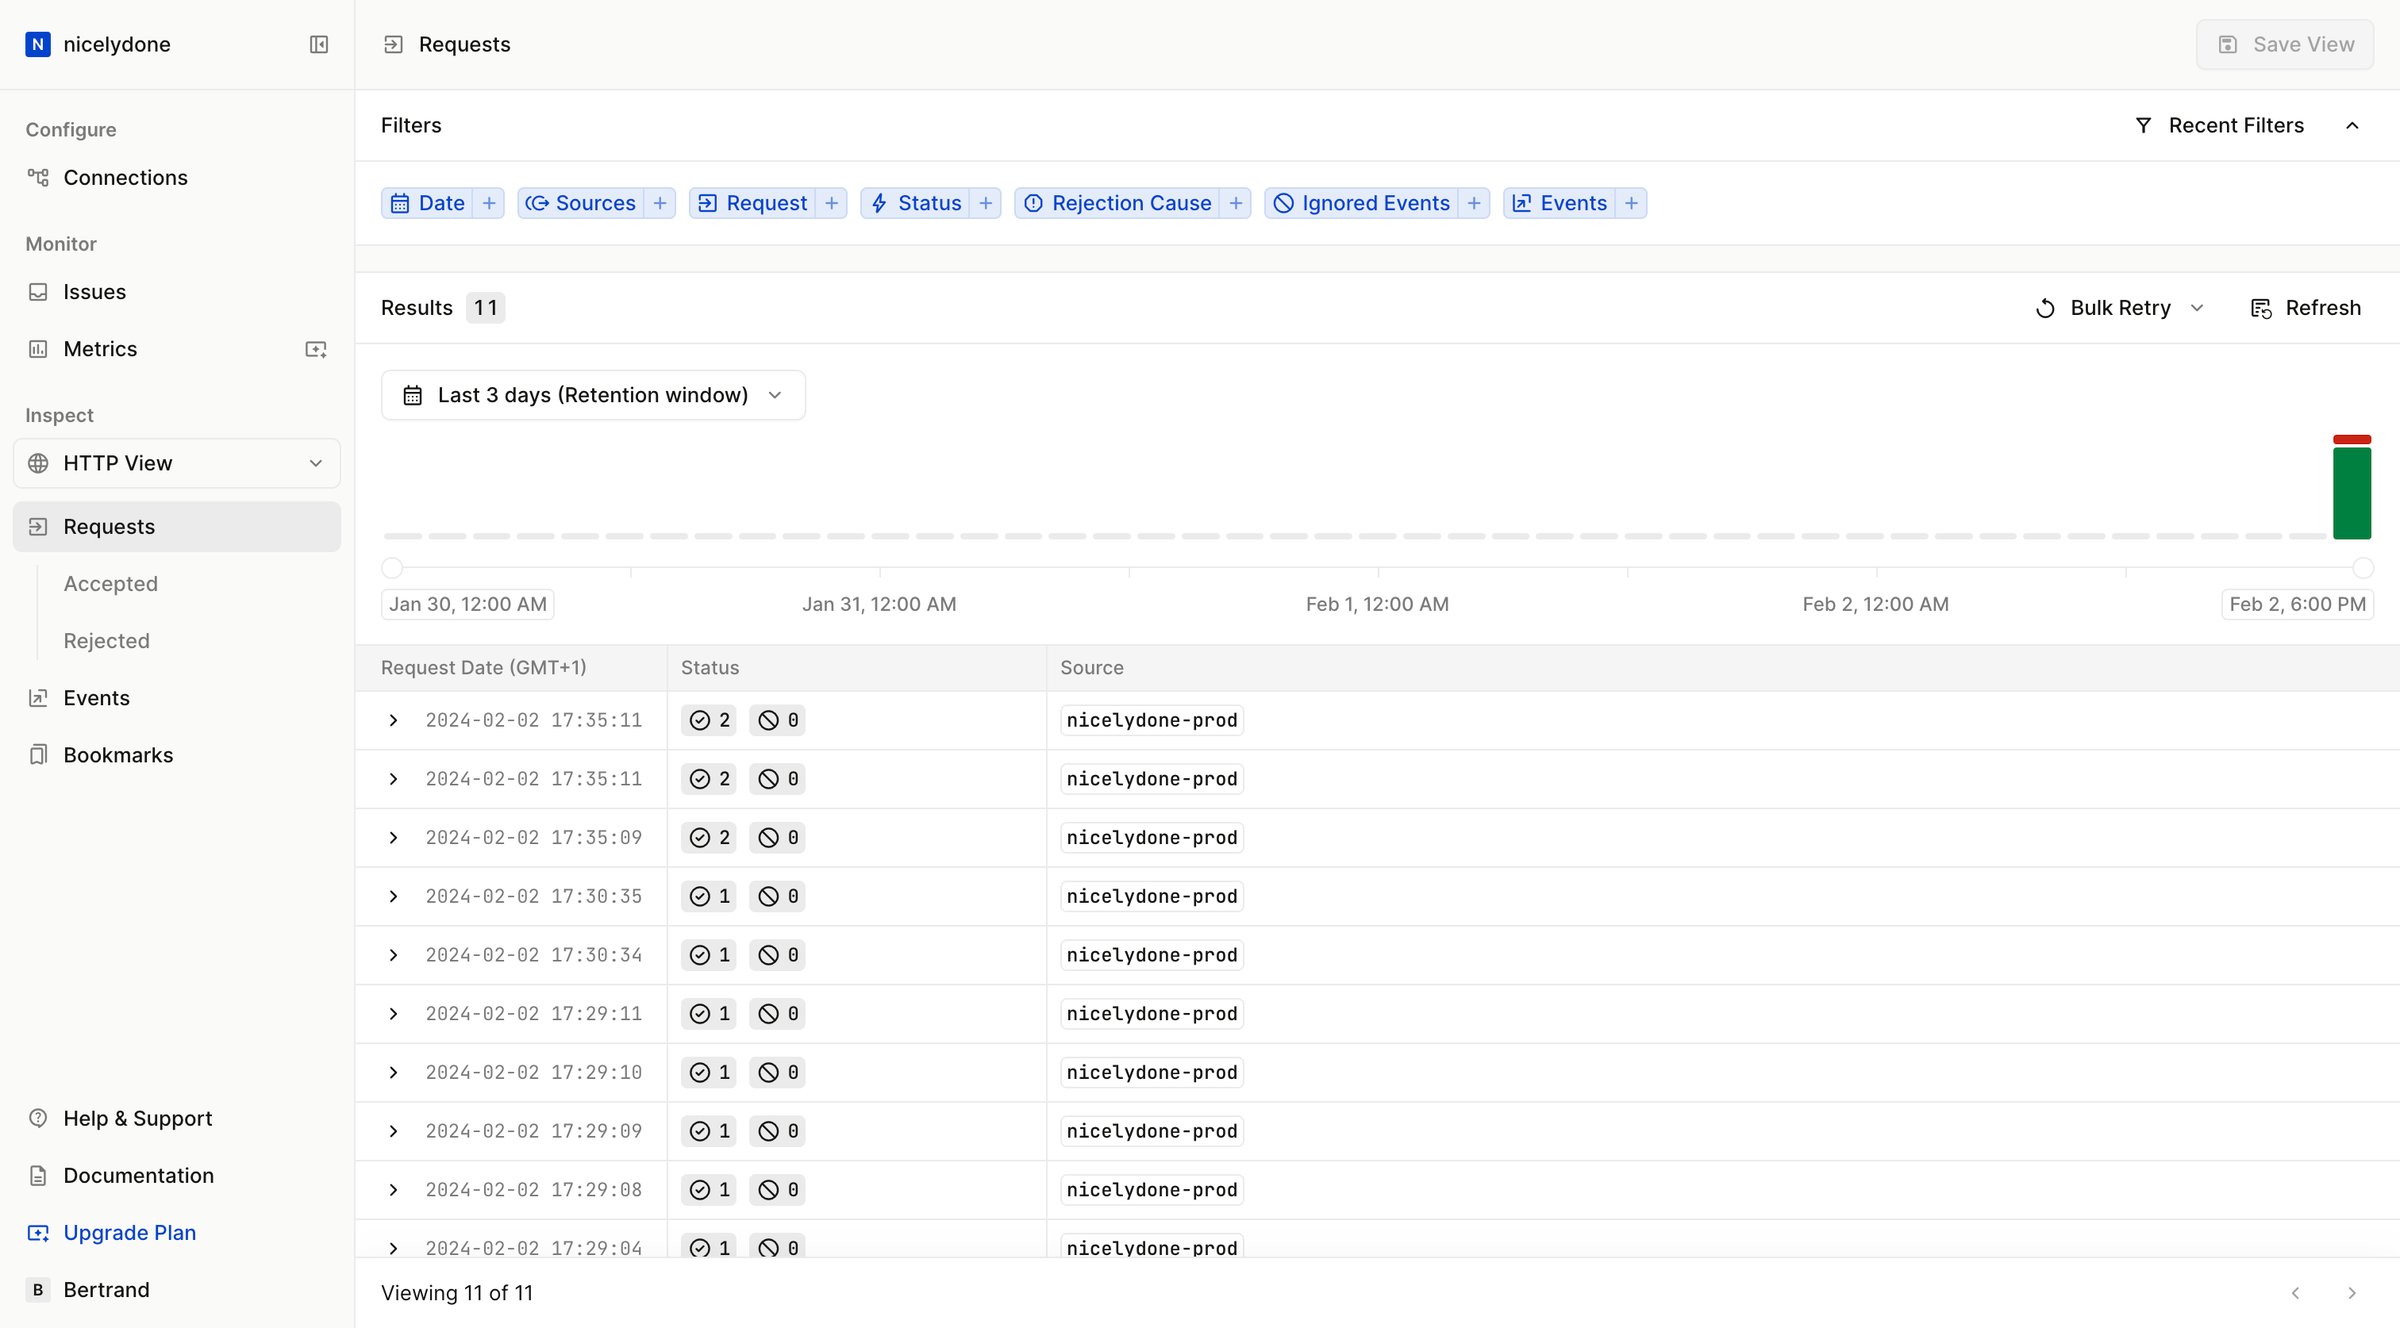Click the left timeline range handle
This screenshot has height=1328, width=2400.
(x=392, y=568)
